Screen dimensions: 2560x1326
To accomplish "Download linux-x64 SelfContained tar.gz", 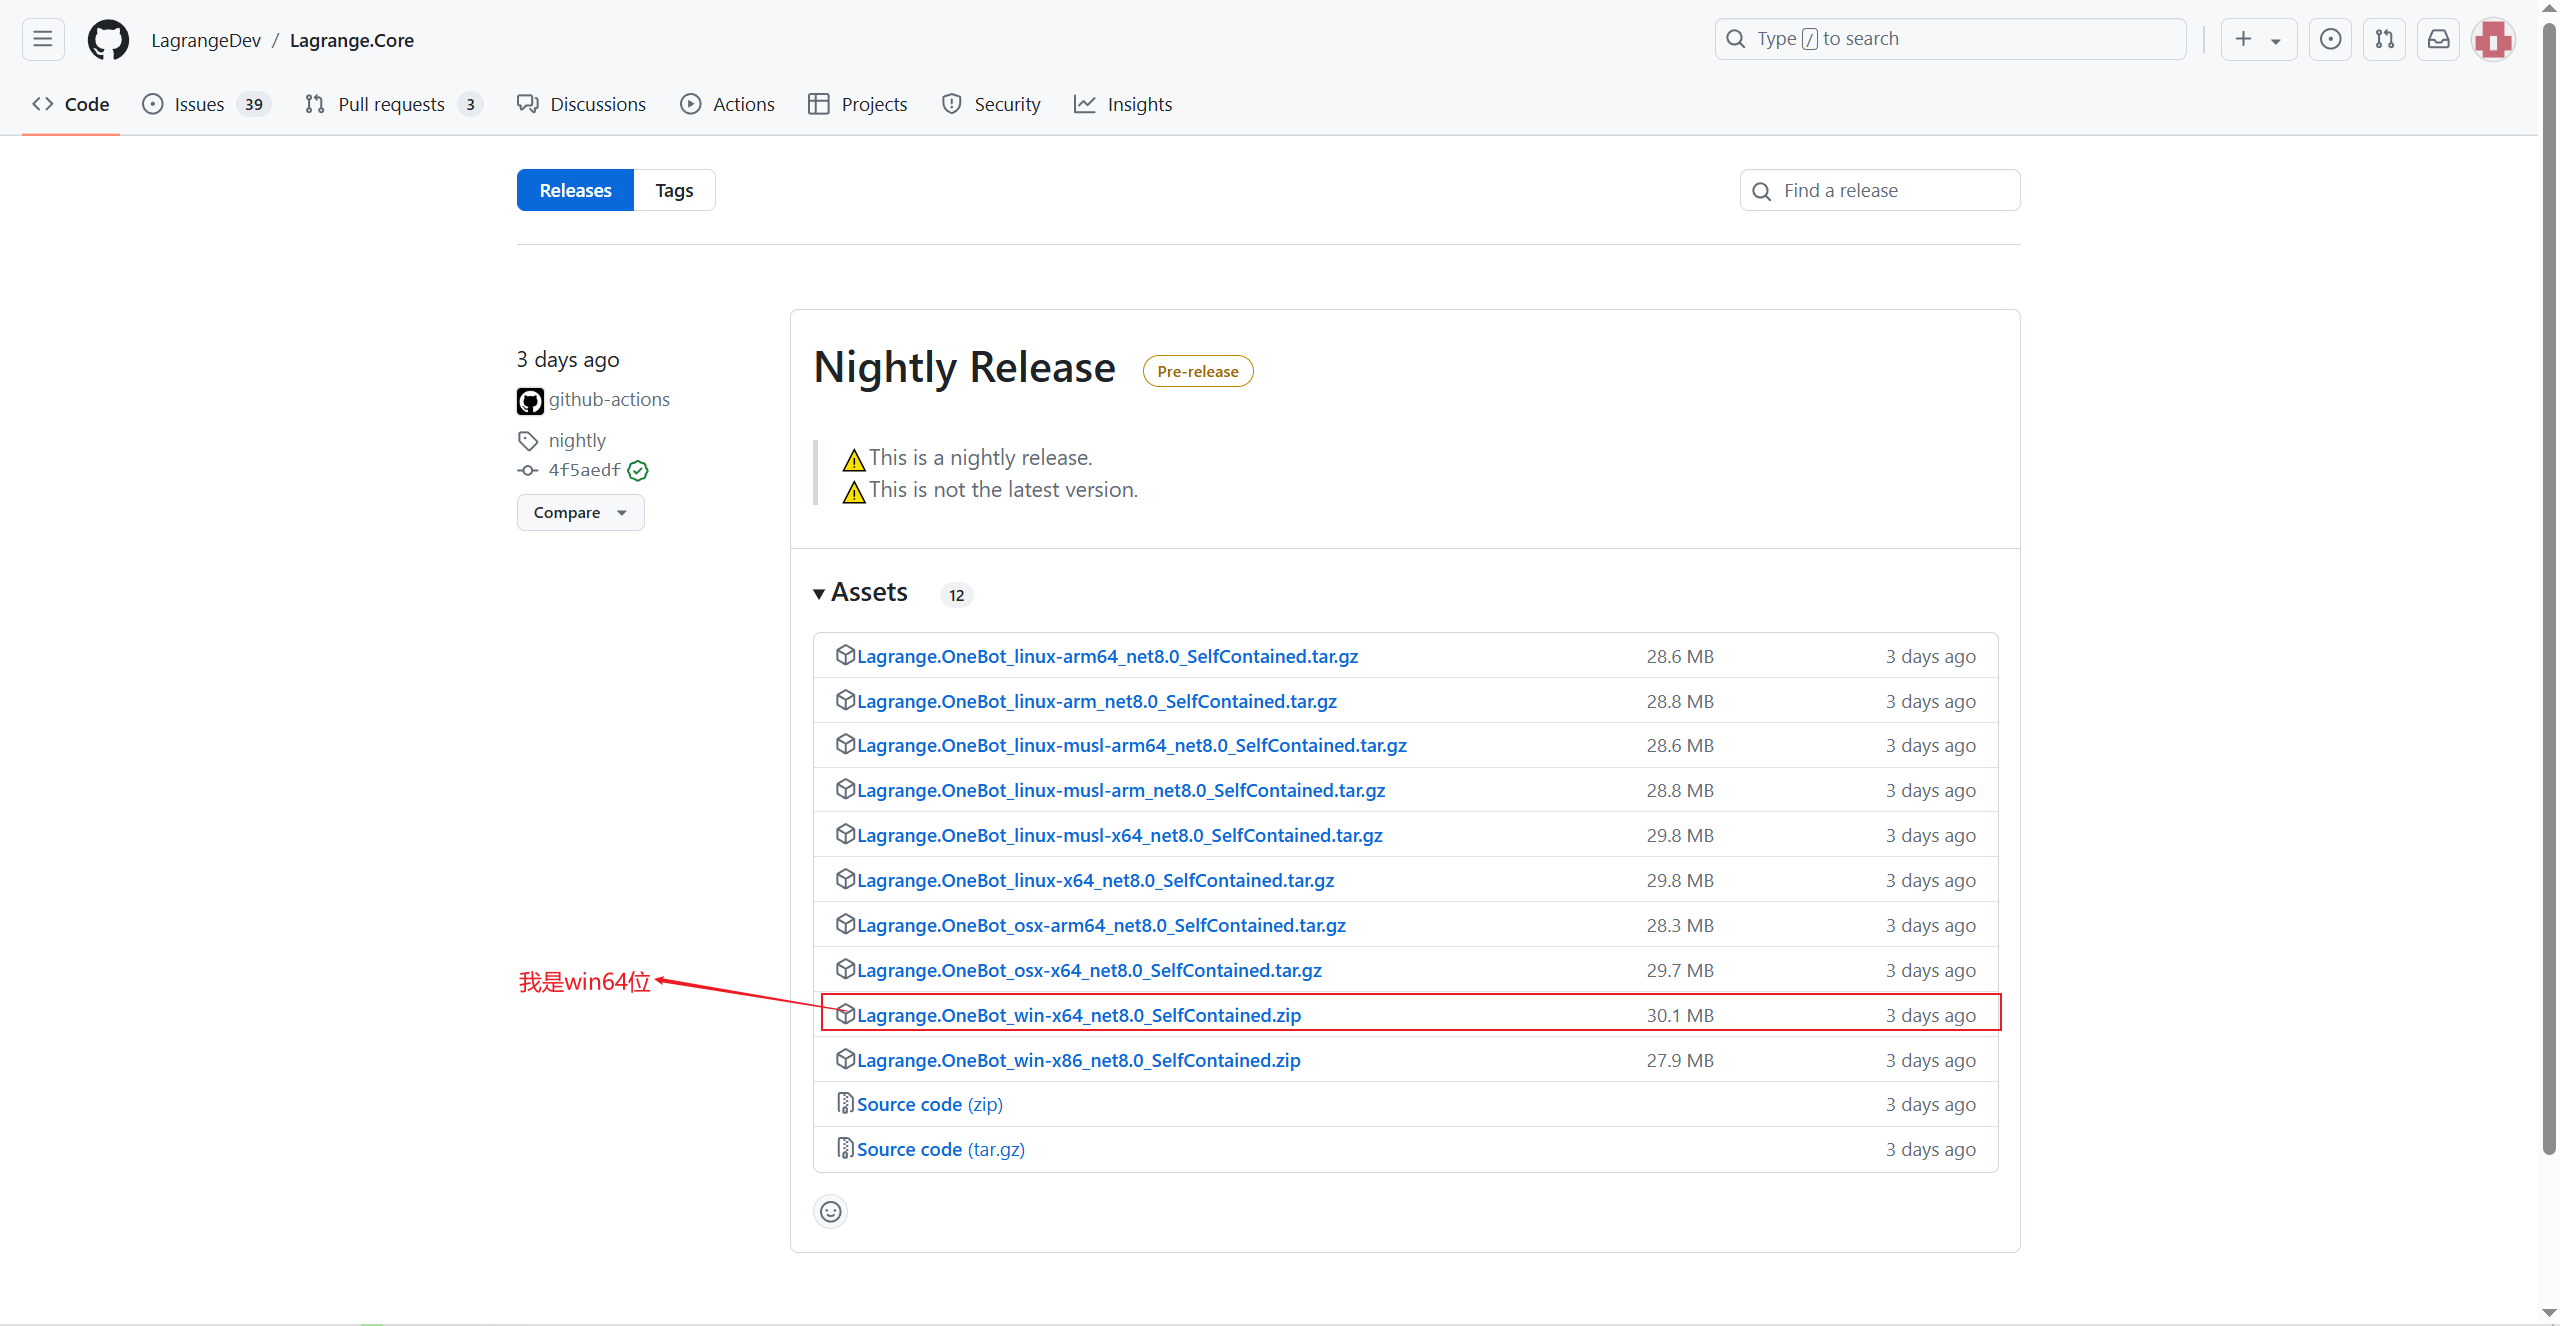I will (1095, 880).
